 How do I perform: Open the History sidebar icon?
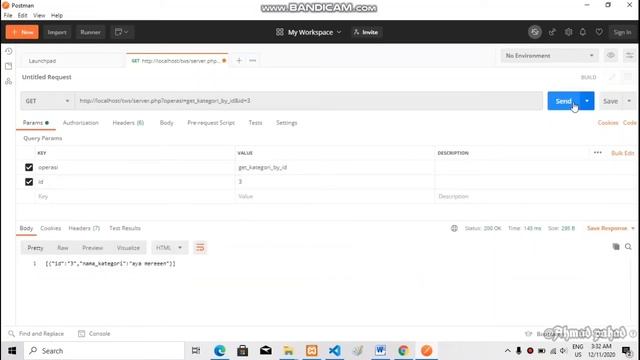pos(9,51)
